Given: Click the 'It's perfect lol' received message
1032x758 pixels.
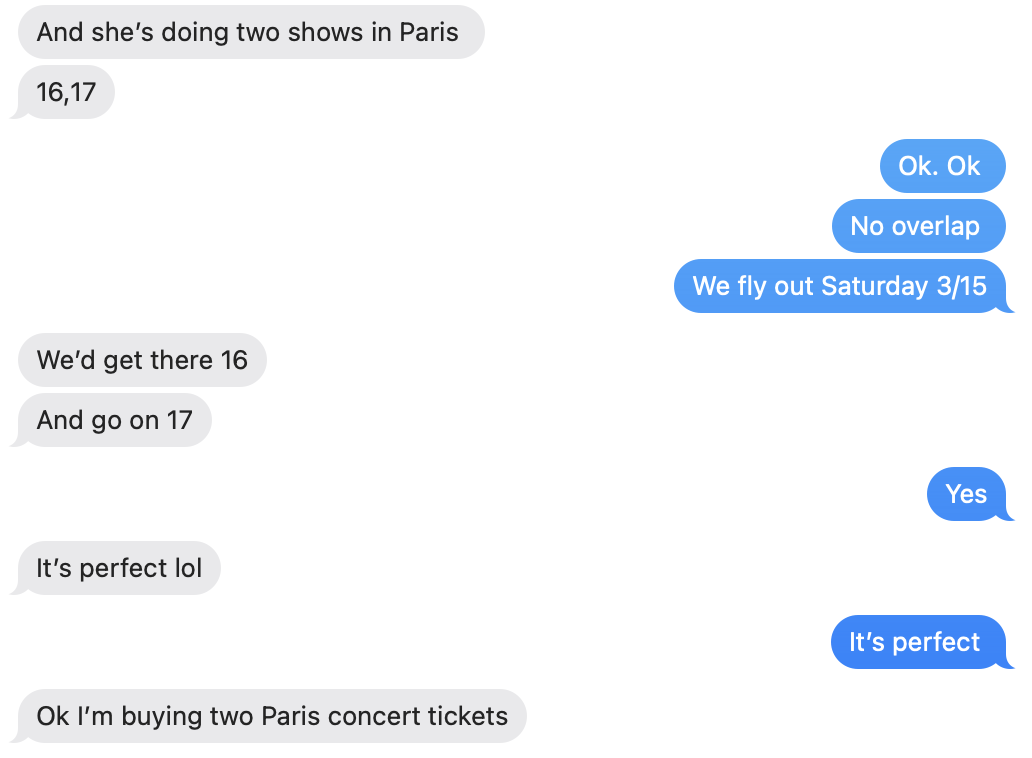Looking at the screenshot, I should tap(117, 568).
